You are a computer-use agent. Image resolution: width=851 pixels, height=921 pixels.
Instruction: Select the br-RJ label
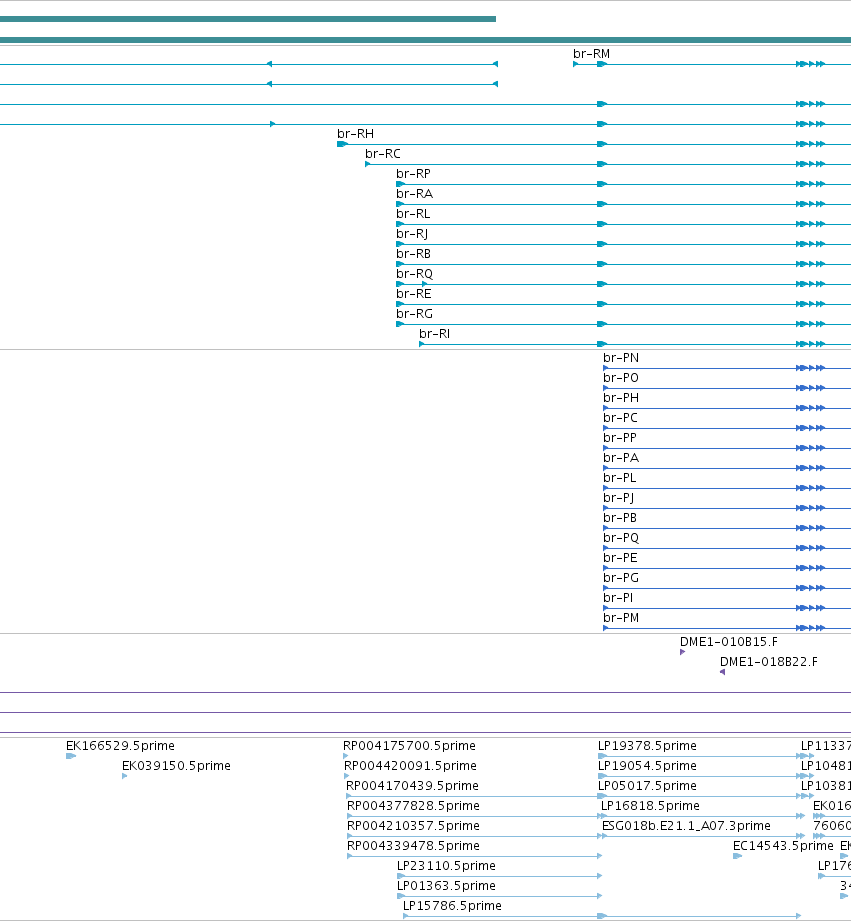[x=412, y=233]
